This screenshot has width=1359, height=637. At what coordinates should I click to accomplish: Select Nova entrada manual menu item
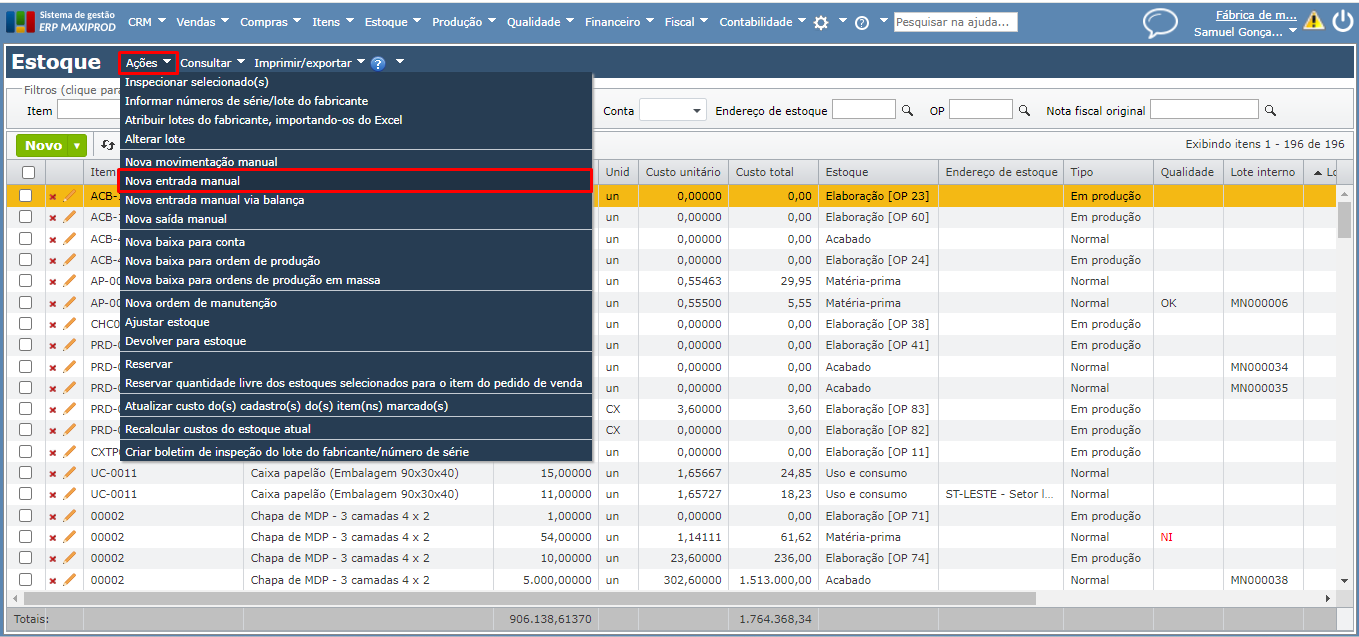[x=182, y=181]
